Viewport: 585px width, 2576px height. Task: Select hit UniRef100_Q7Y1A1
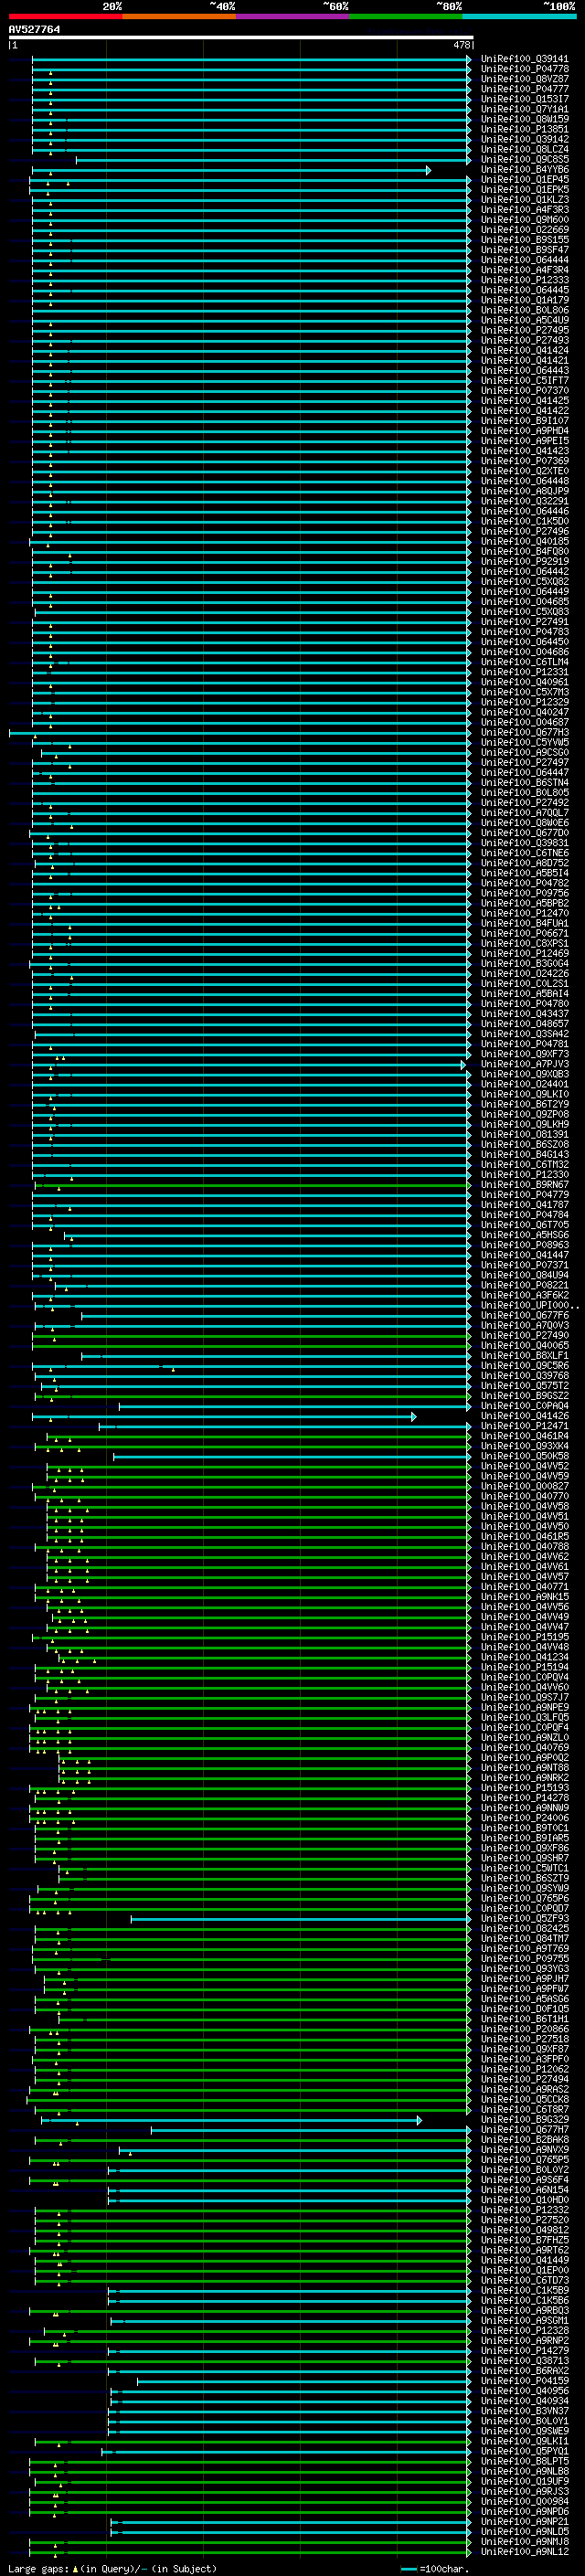pyautogui.click(x=525, y=109)
